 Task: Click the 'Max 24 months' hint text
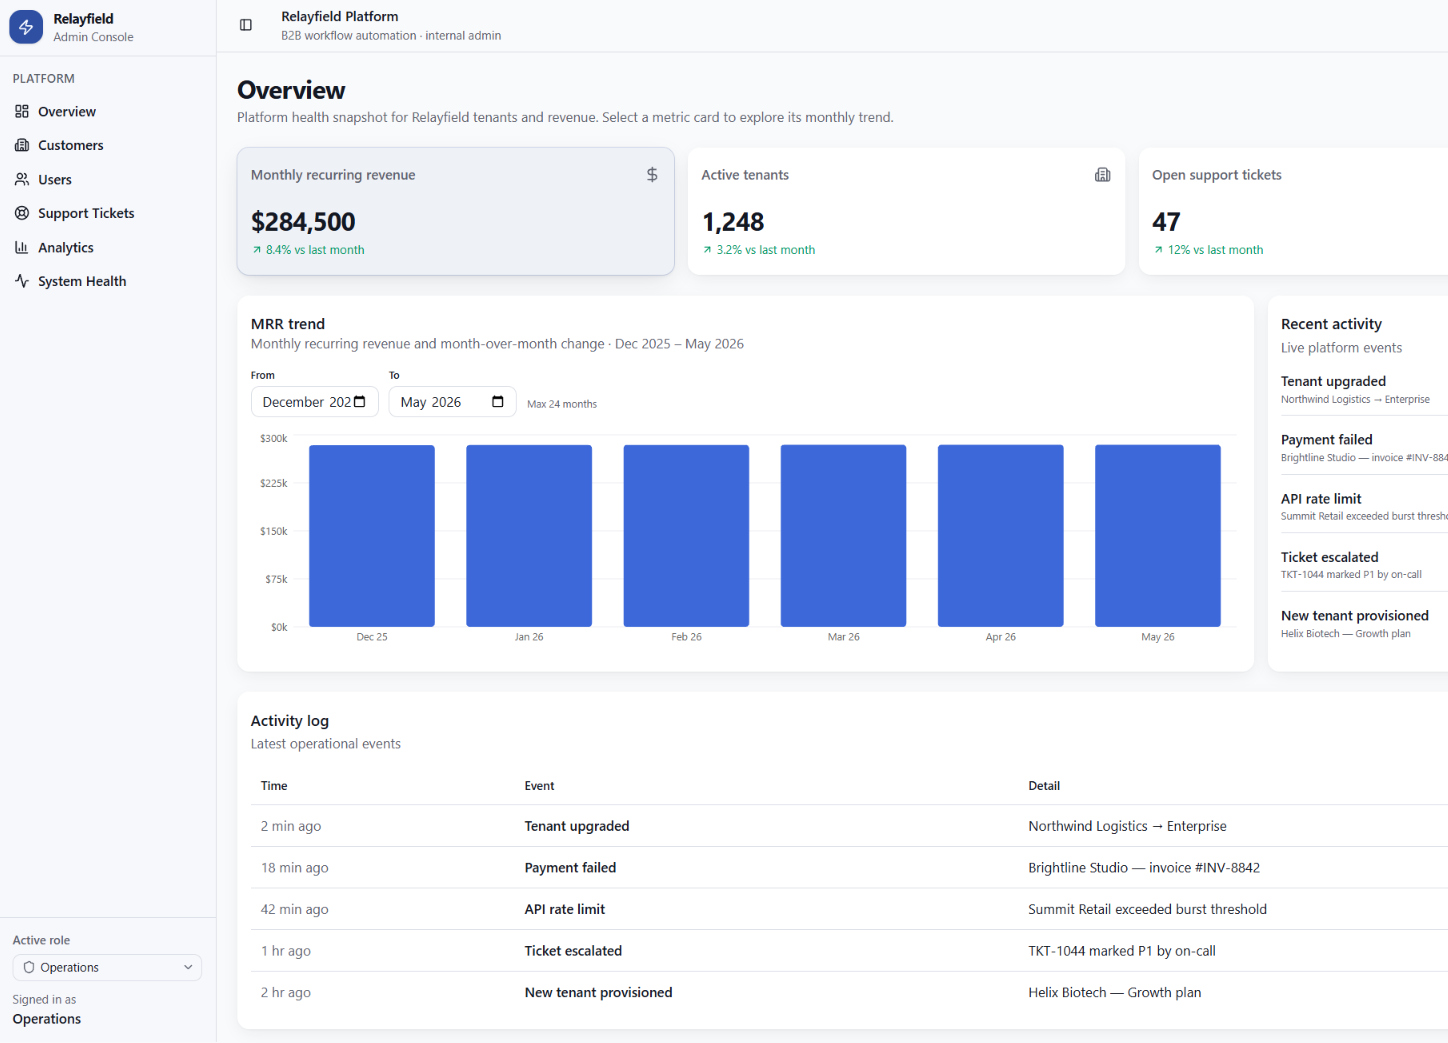[562, 404]
